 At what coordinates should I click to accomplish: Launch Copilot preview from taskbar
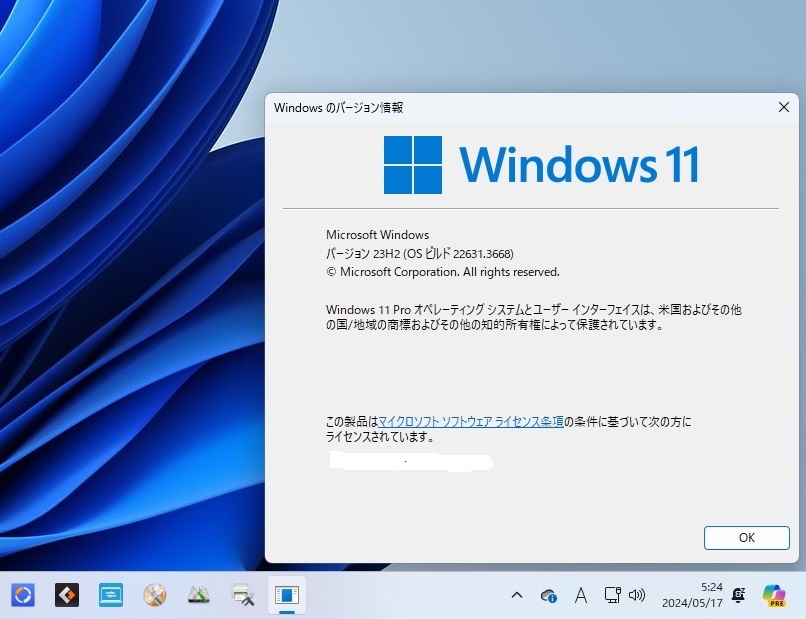[774, 595]
